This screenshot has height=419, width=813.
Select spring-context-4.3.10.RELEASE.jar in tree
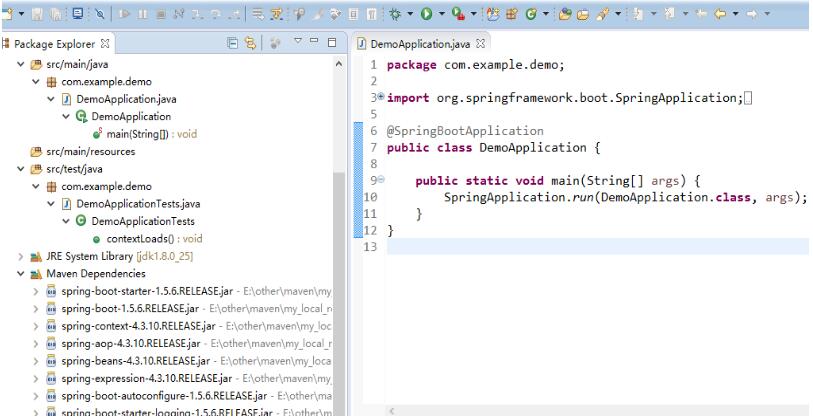pos(138,326)
